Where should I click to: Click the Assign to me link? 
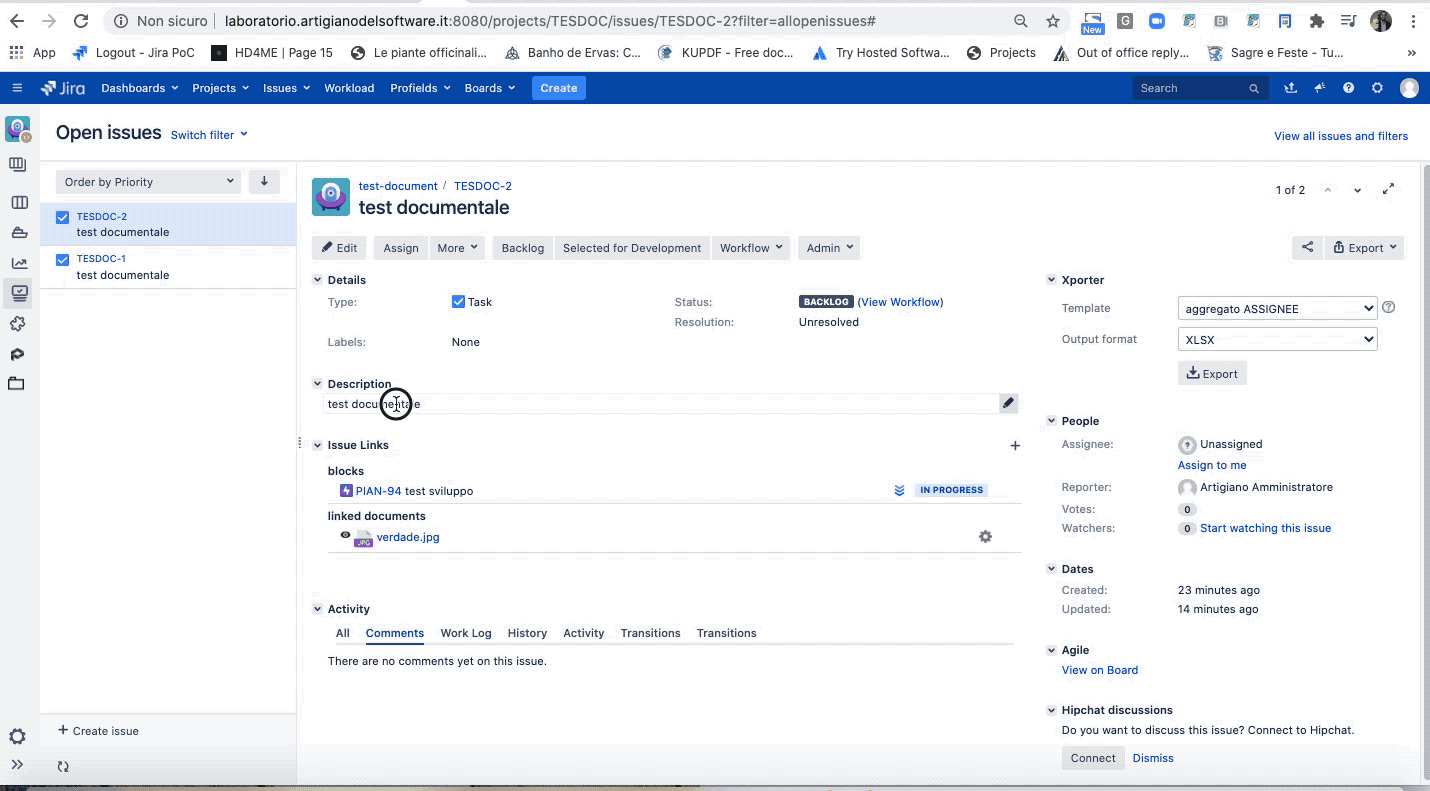click(x=1212, y=464)
